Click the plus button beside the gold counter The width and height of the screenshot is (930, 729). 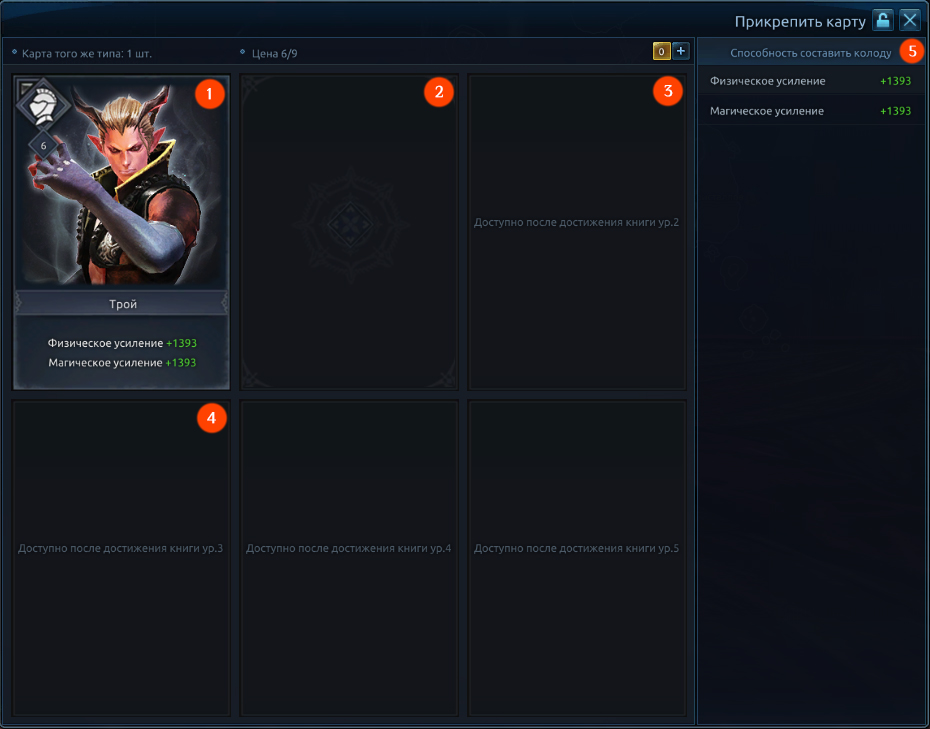pyautogui.click(x=680, y=52)
